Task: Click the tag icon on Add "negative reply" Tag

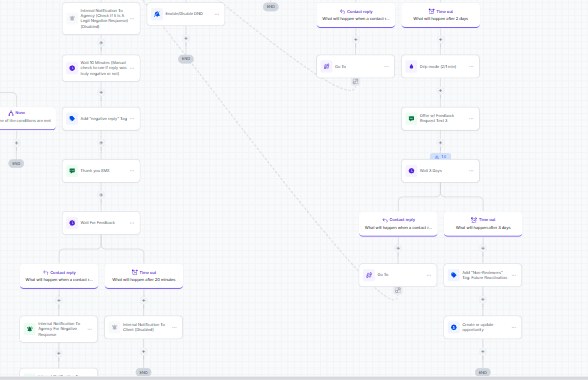Action: (x=72, y=119)
